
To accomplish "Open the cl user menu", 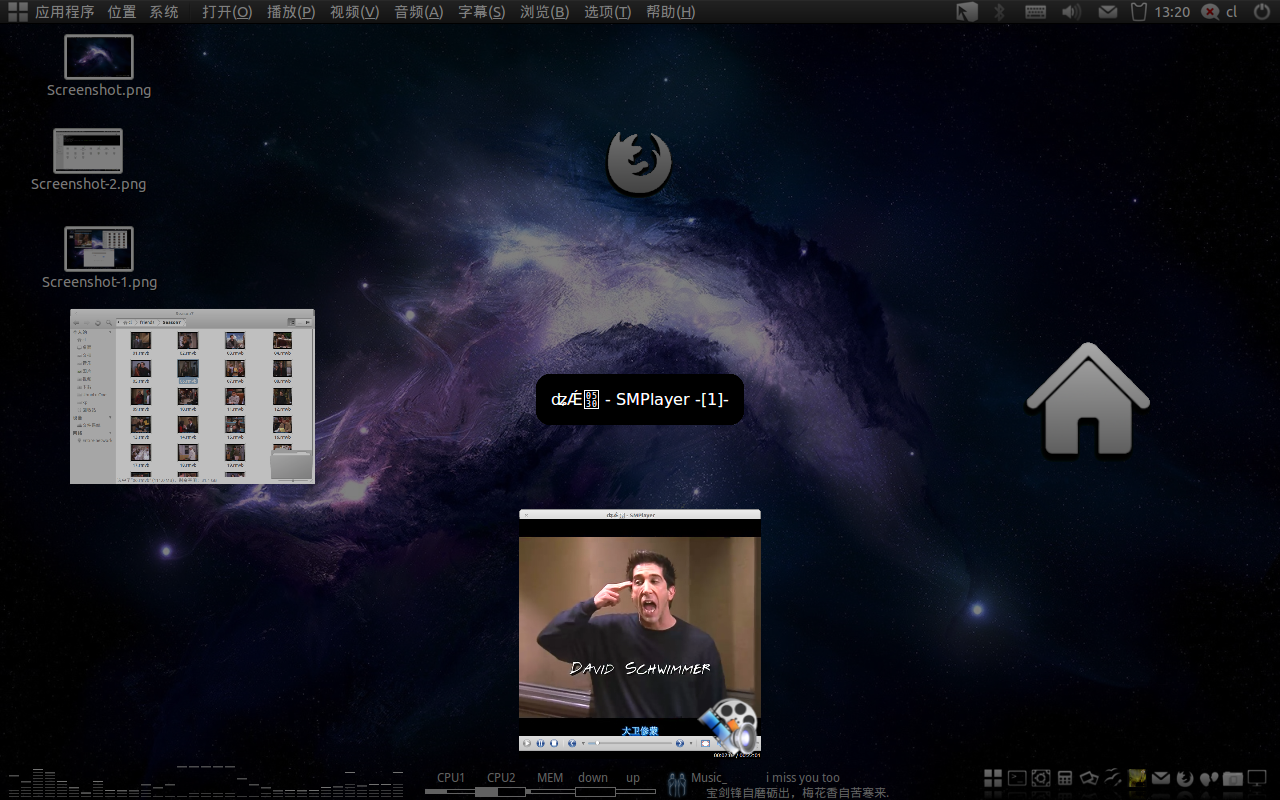I will (1232, 12).
